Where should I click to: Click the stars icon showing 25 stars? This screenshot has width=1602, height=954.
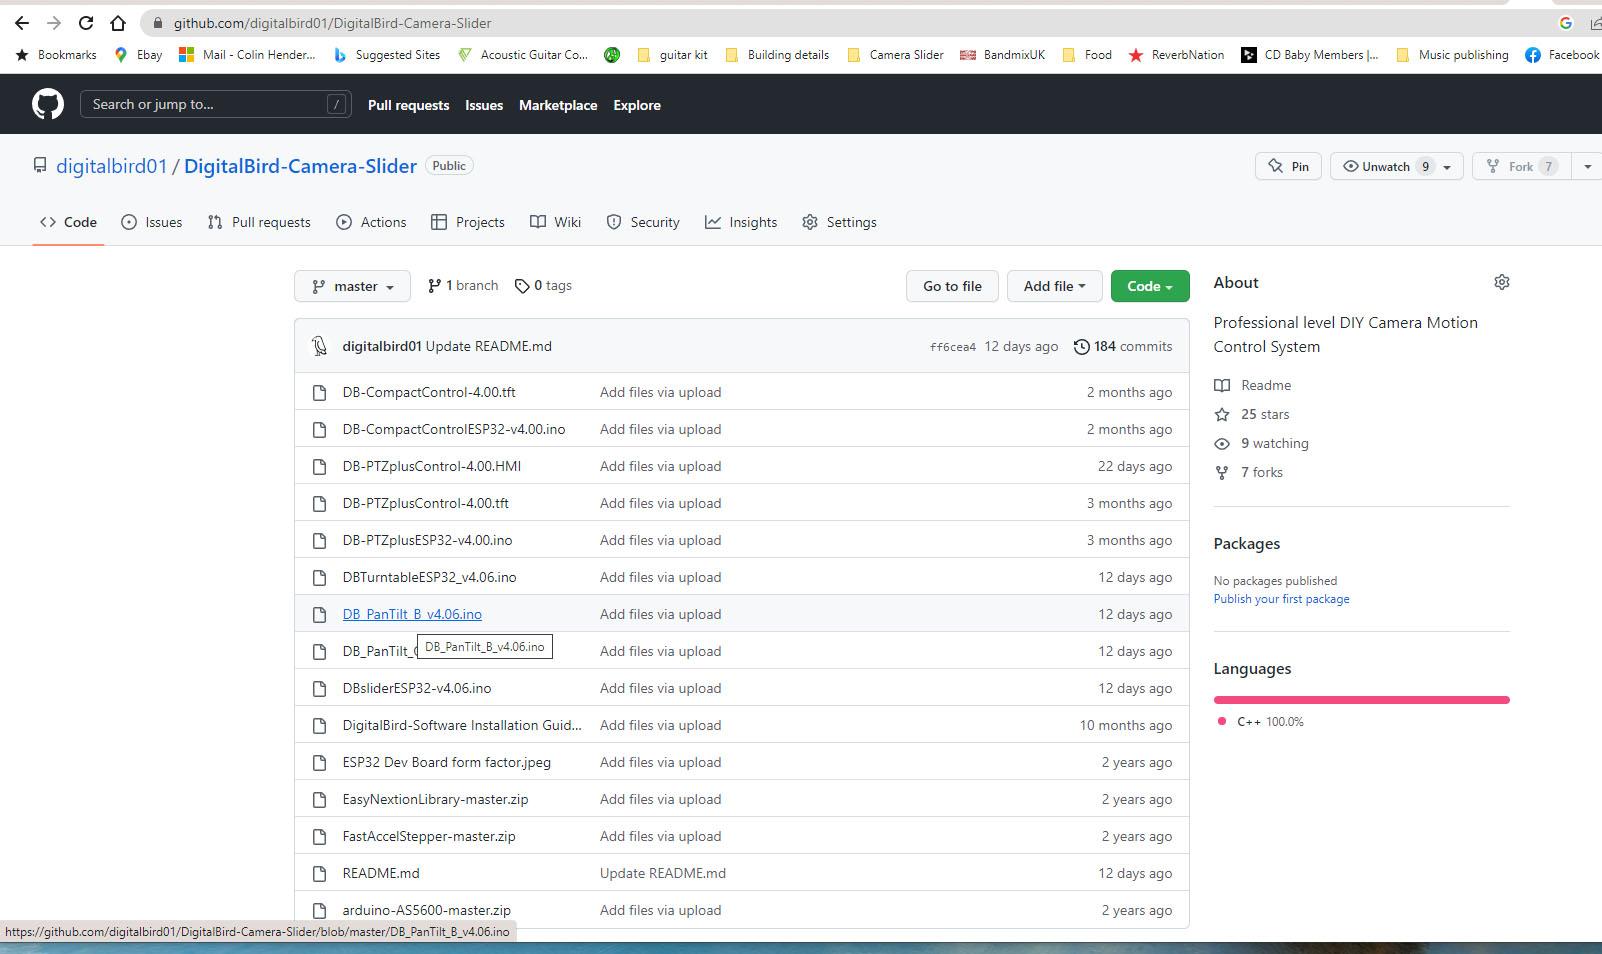(x=1221, y=414)
